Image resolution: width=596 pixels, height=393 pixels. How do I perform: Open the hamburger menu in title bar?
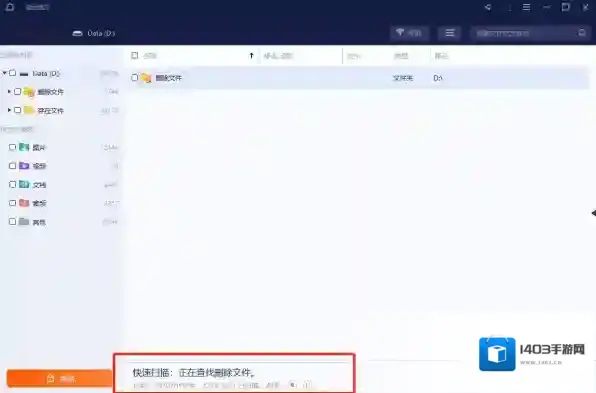pos(526,7)
